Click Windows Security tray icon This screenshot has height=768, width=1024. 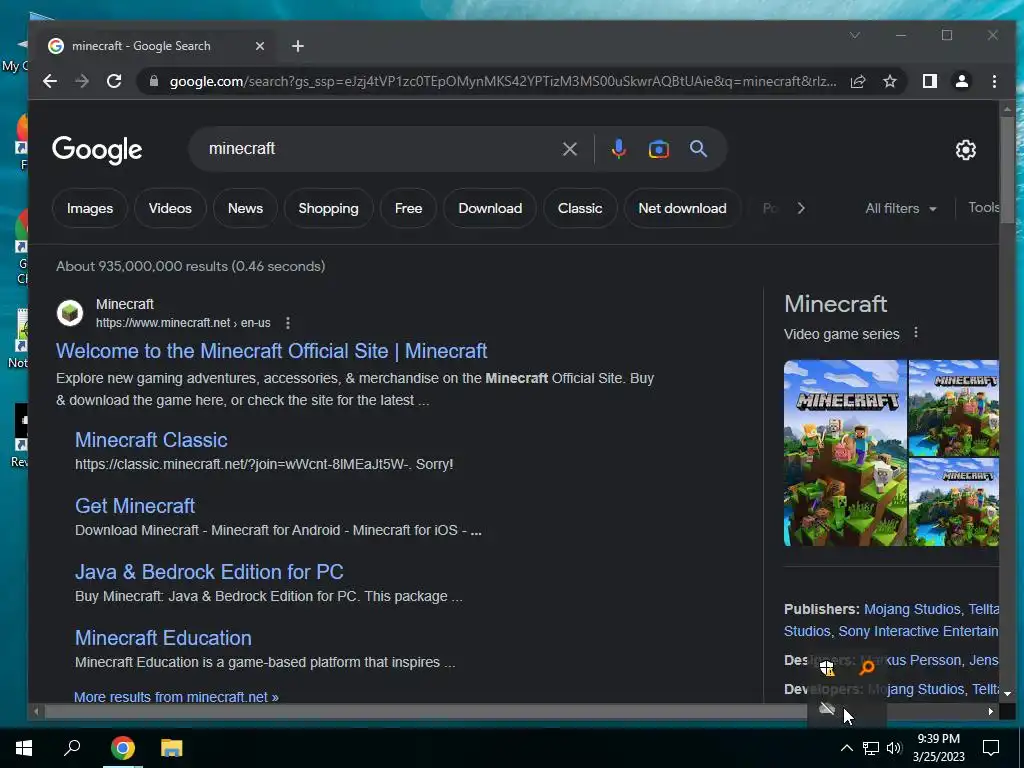[x=827, y=667]
